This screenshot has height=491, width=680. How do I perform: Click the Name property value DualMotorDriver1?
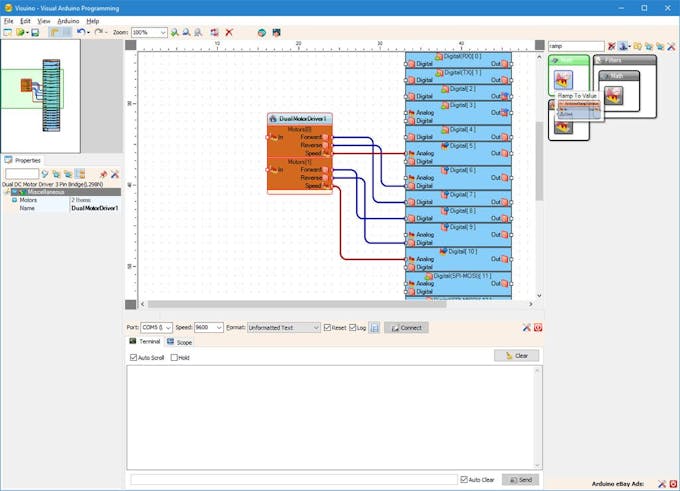click(95, 208)
